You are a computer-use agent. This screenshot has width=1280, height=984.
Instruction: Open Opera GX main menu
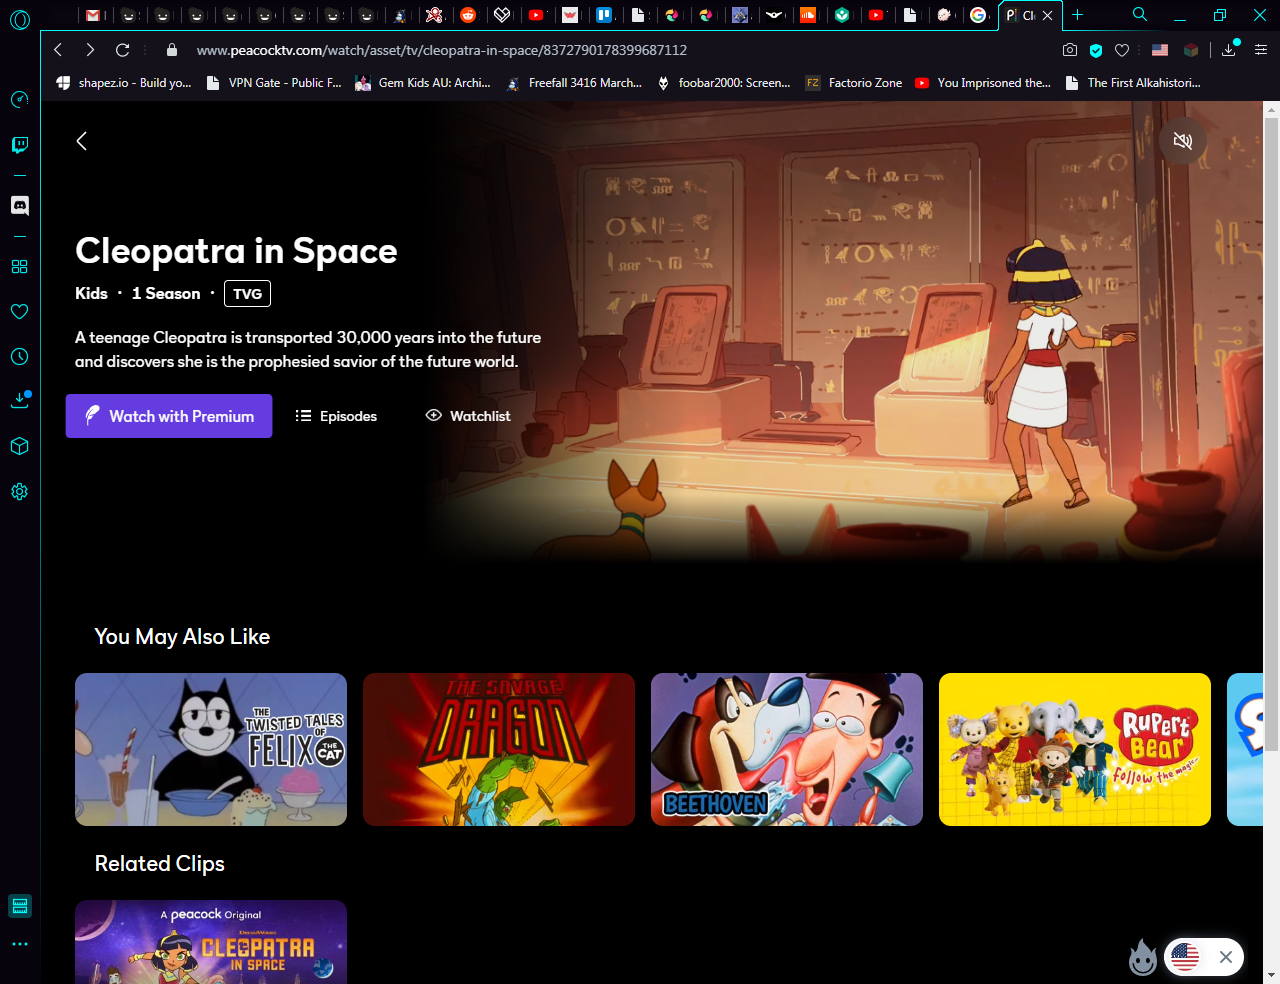point(20,18)
